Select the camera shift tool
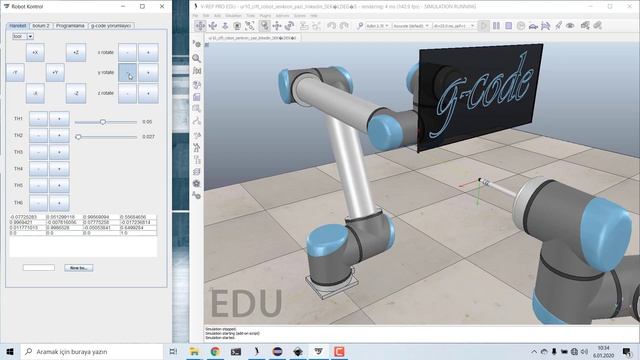This screenshot has height=360, width=640. click(225, 26)
